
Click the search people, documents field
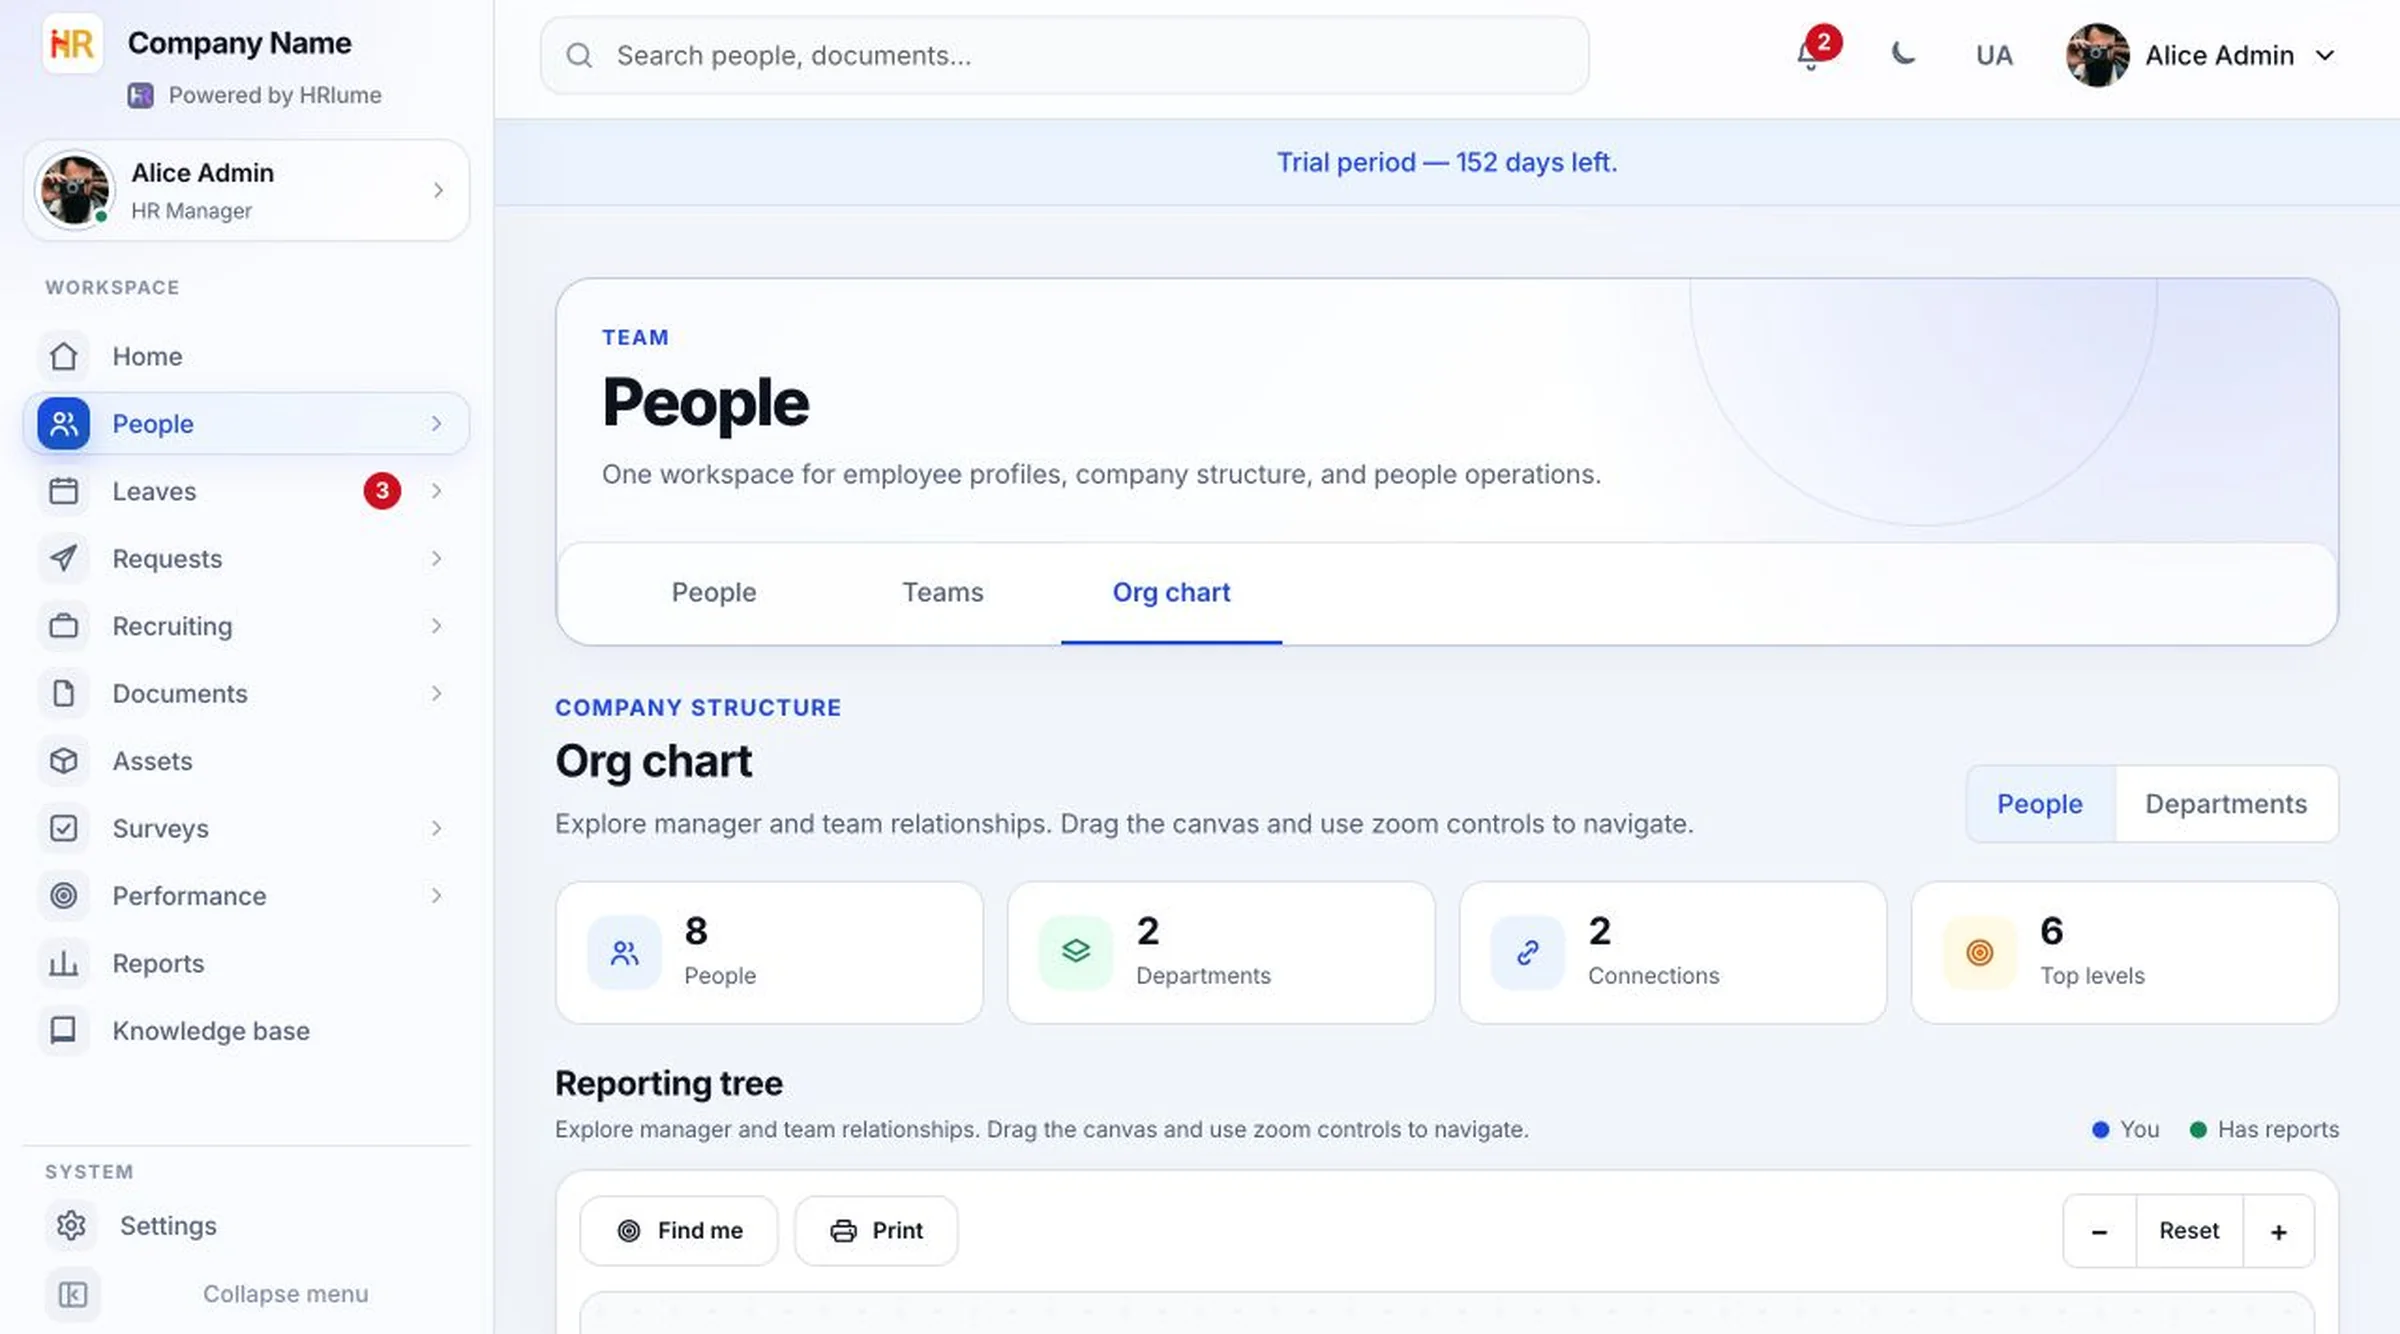[x=1065, y=55]
